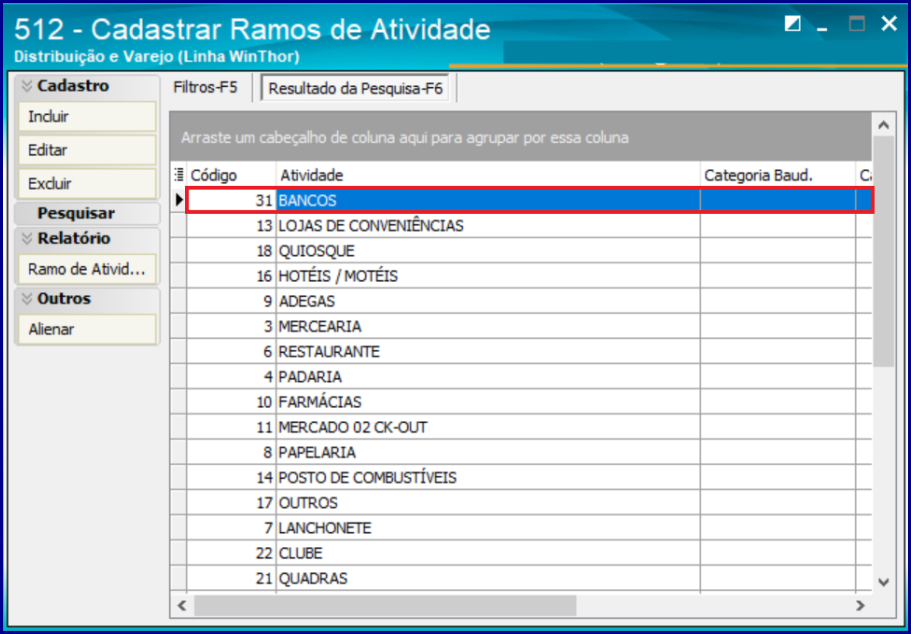Select the PADARIA row
This screenshot has width=911, height=634.
point(529,377)
